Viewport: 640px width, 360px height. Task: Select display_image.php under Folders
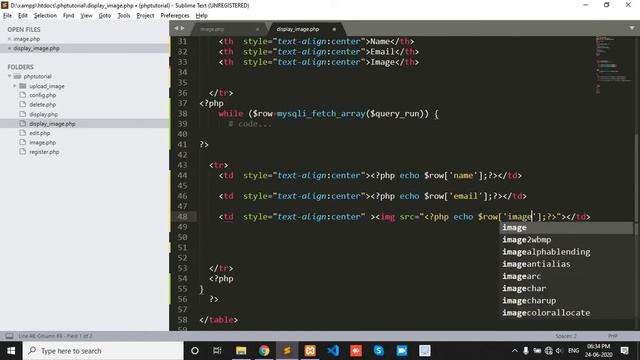tap(52, 124)
